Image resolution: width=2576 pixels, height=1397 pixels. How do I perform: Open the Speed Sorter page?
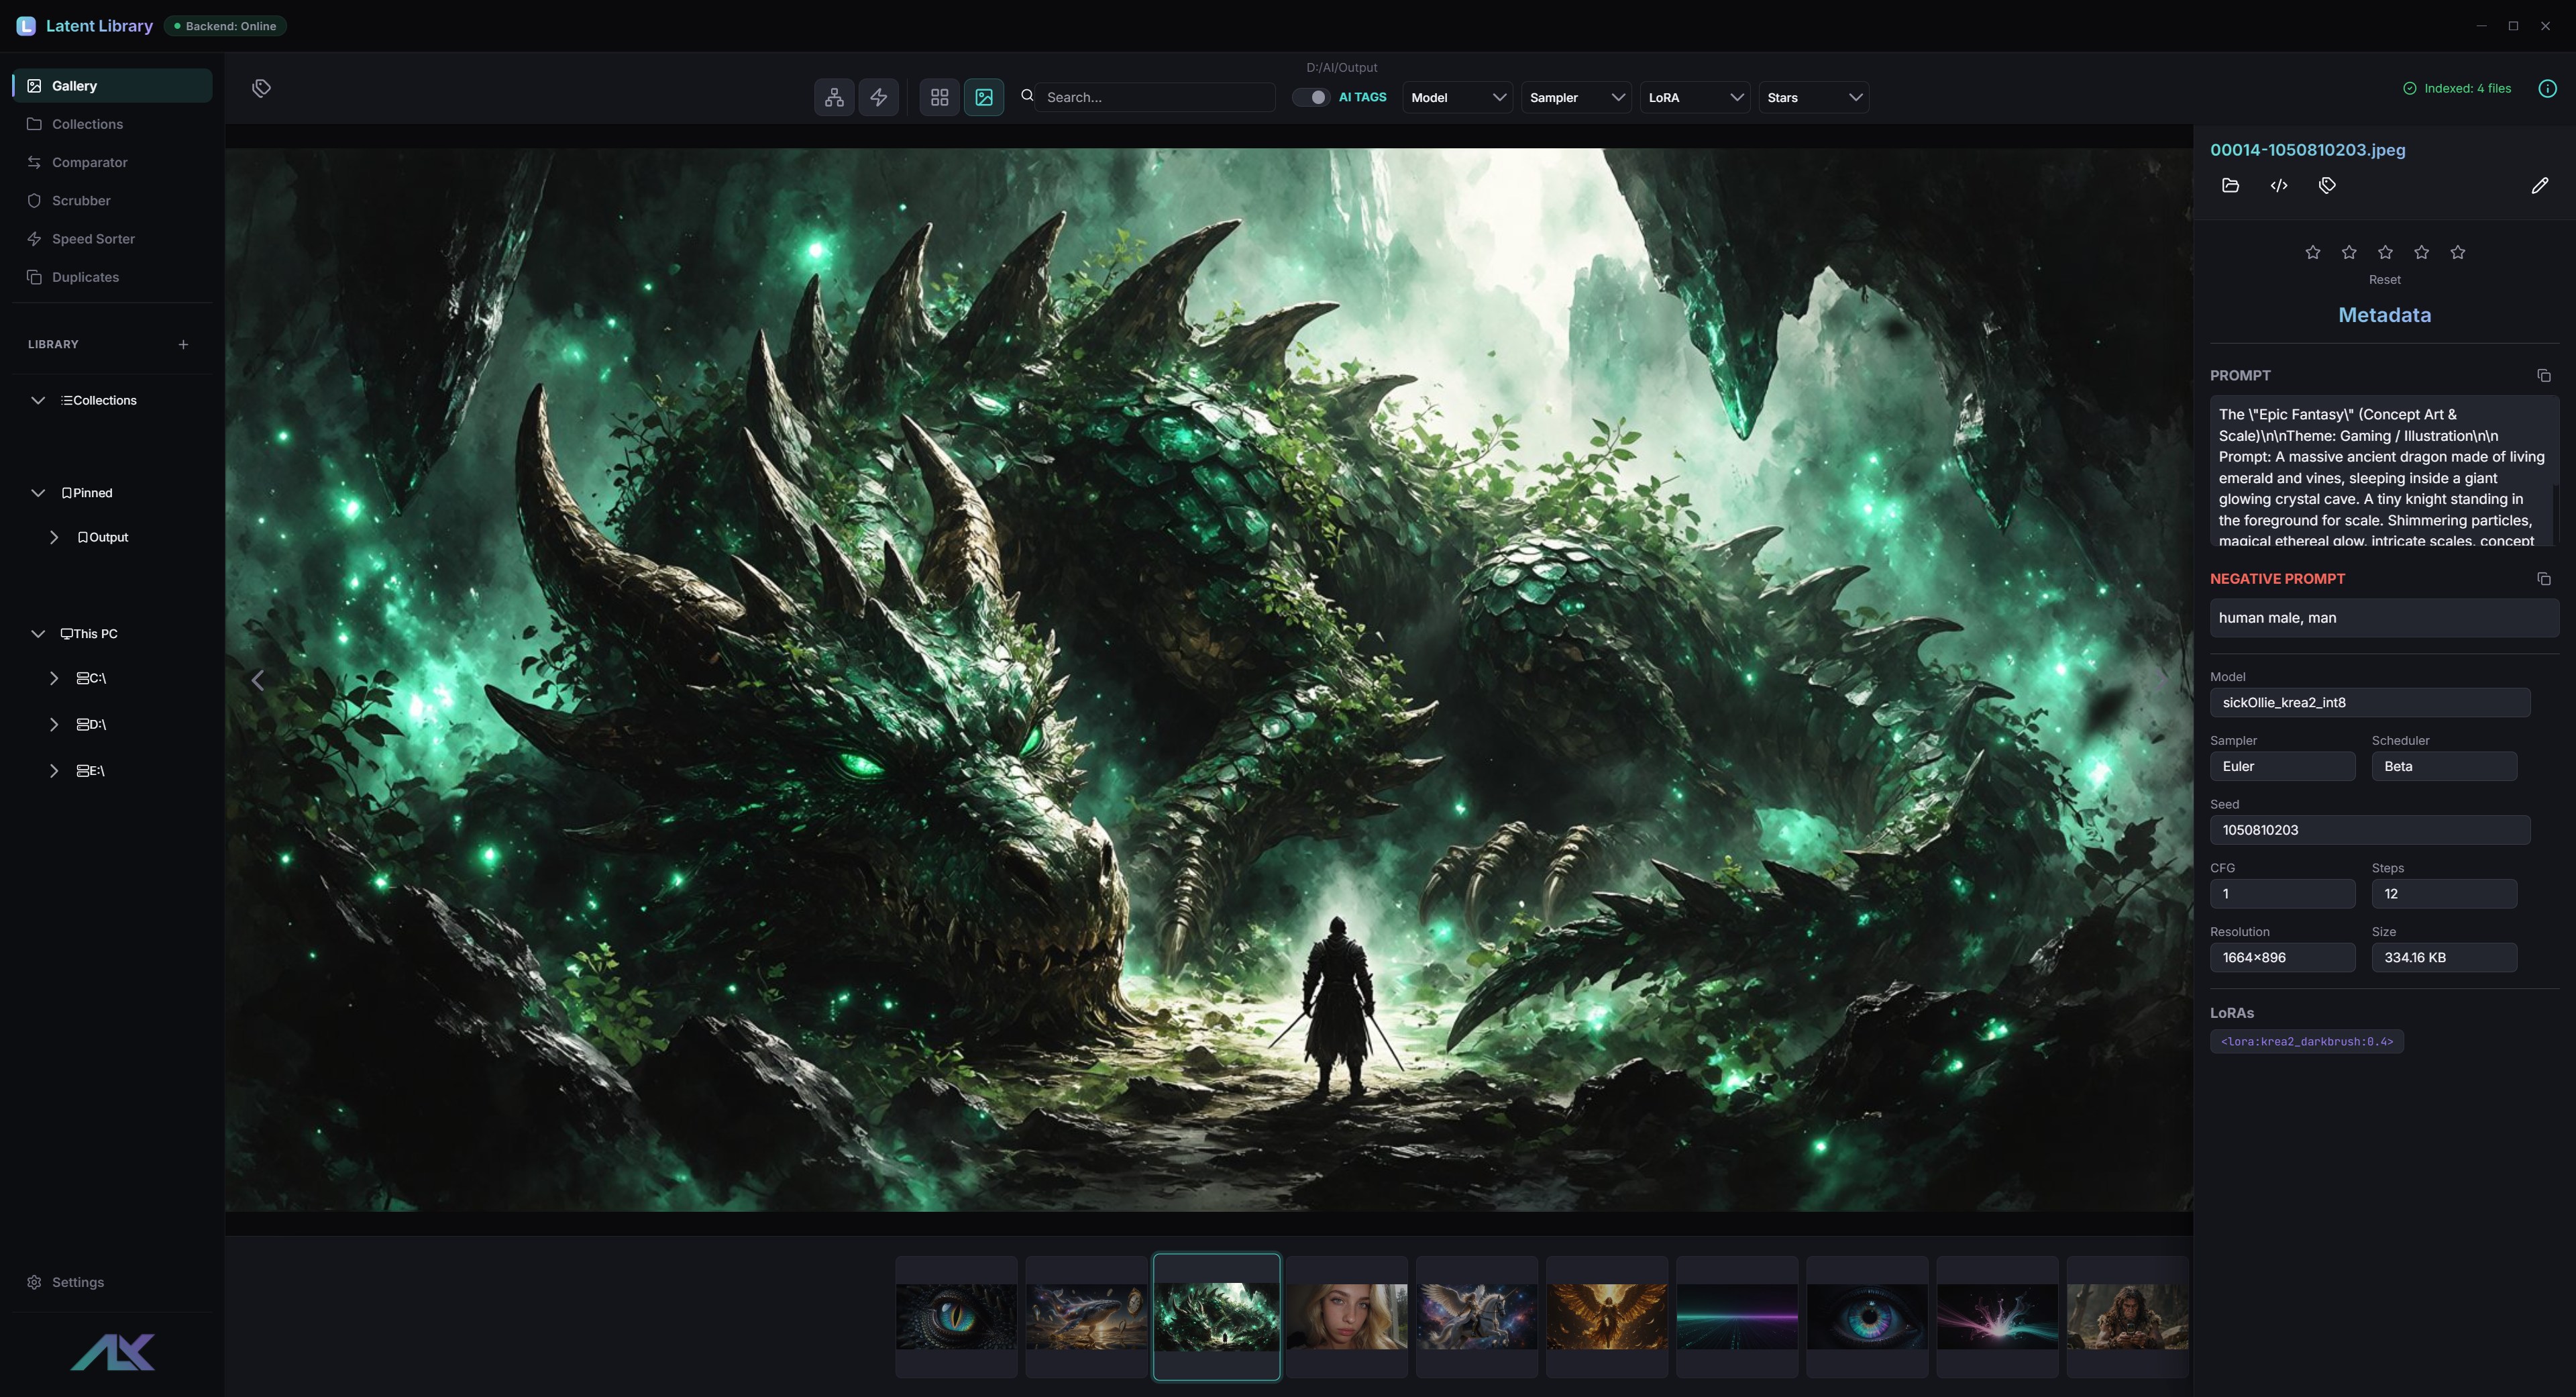pyautogui.click(x=113, y=239)
